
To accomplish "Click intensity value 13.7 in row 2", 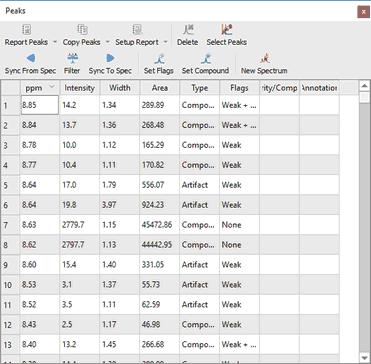I will click(69, 125).
